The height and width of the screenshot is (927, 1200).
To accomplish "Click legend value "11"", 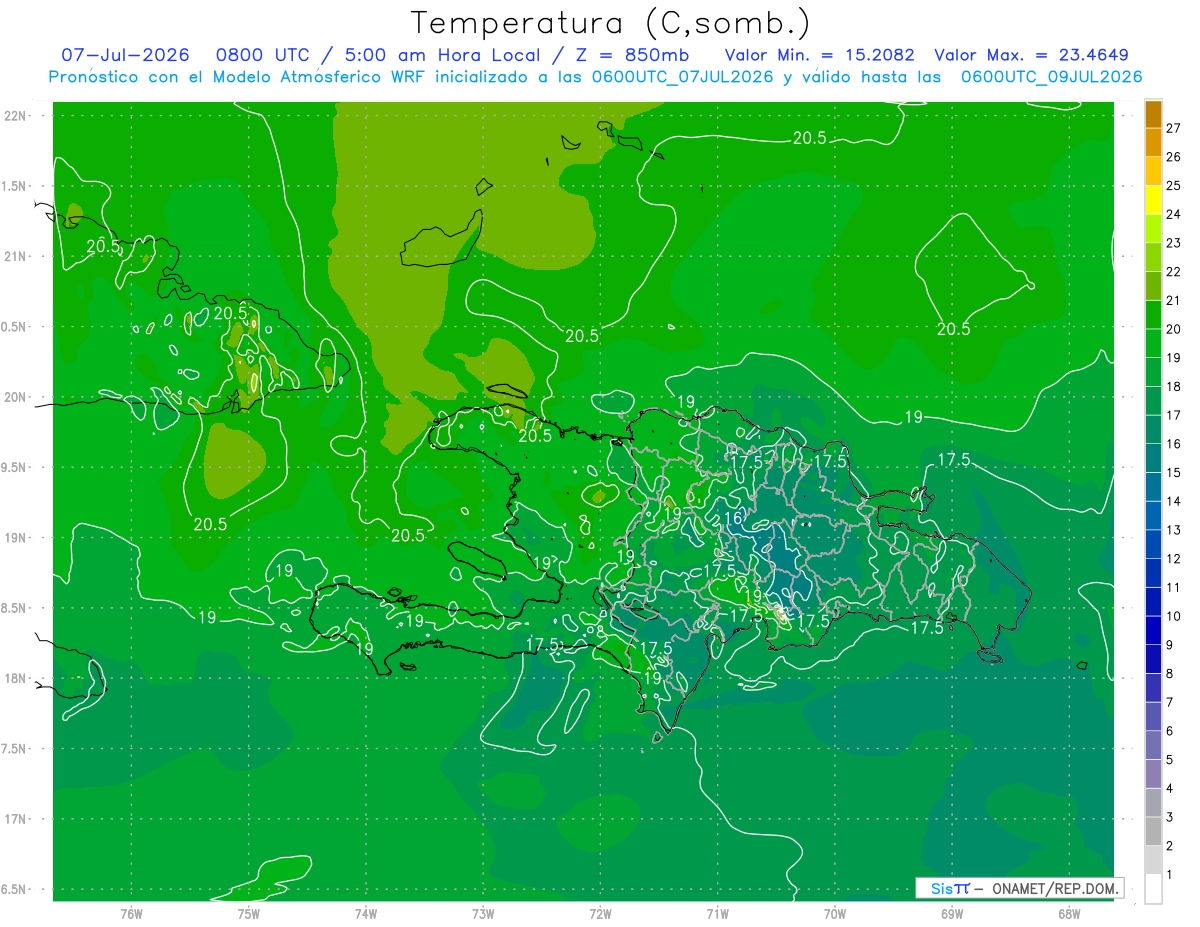I will pos(1174,588).
